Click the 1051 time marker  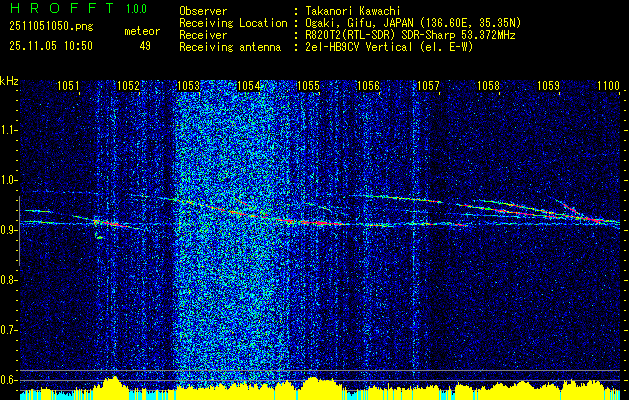coord(68,85)
